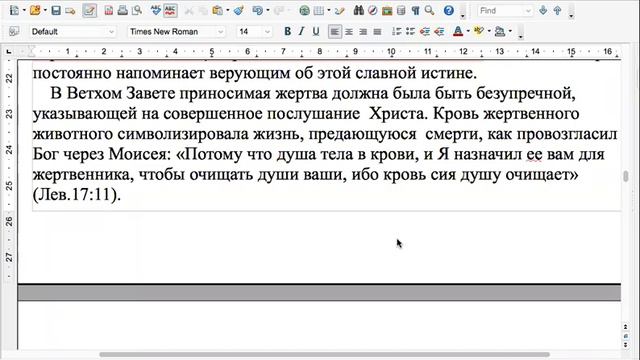Toggle Bold formatting

coord(287,31)
